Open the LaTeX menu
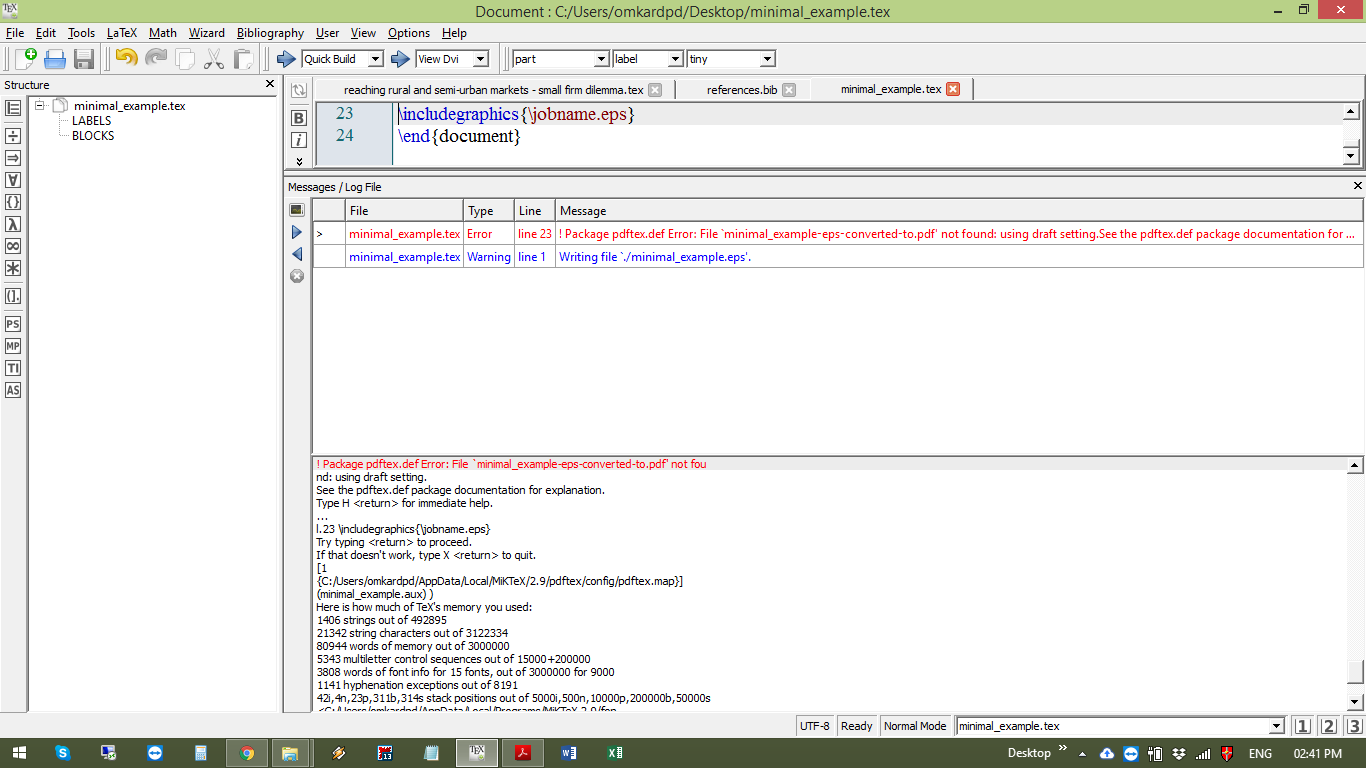This screenshot has height=768, width=1366. pyautogui.click(x=122, y=33)
